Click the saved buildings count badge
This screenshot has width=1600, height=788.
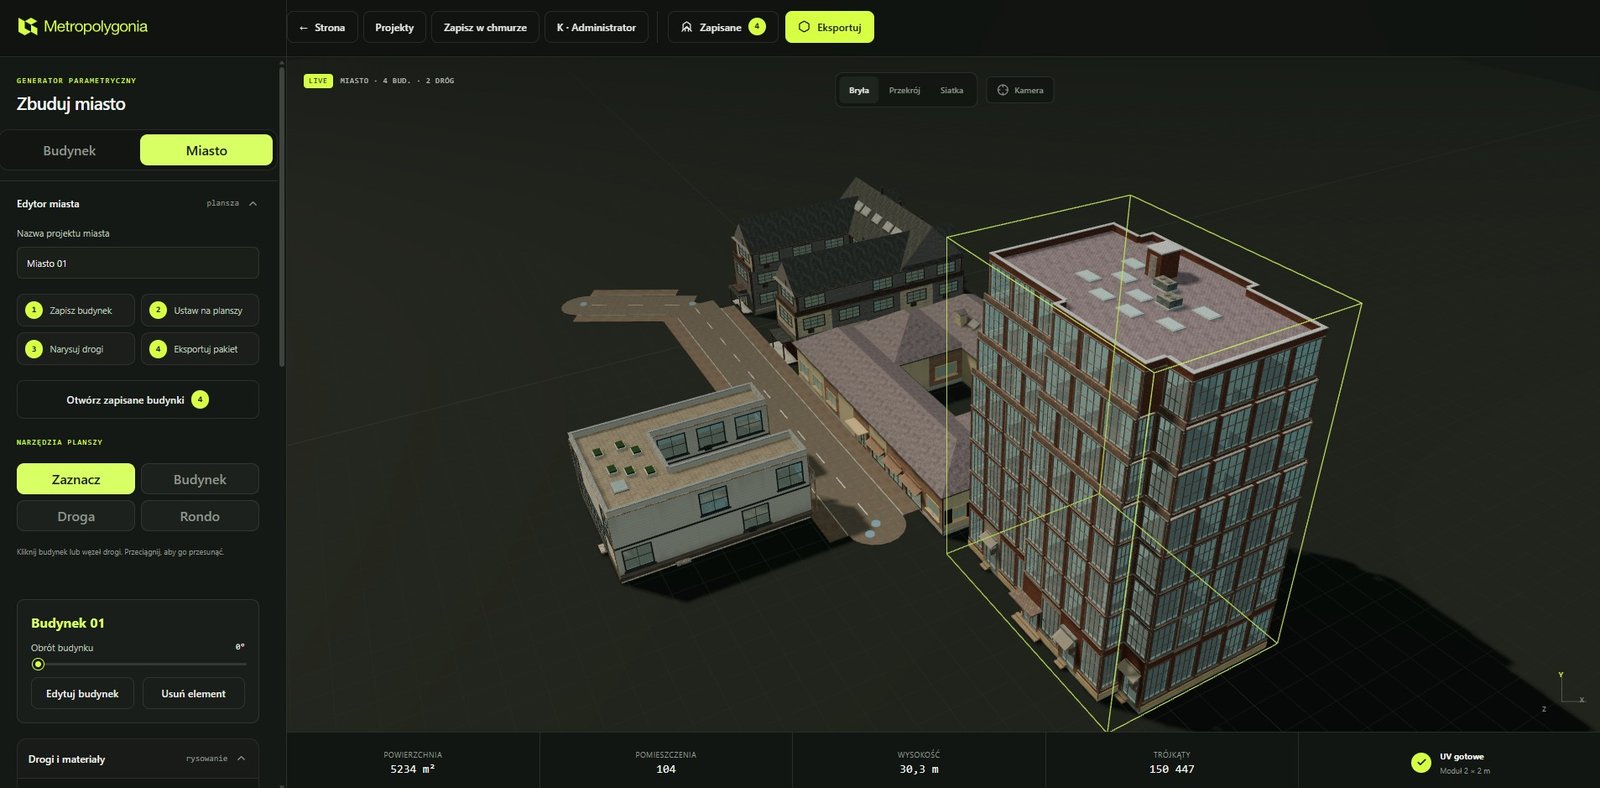[x=200, y=399]
